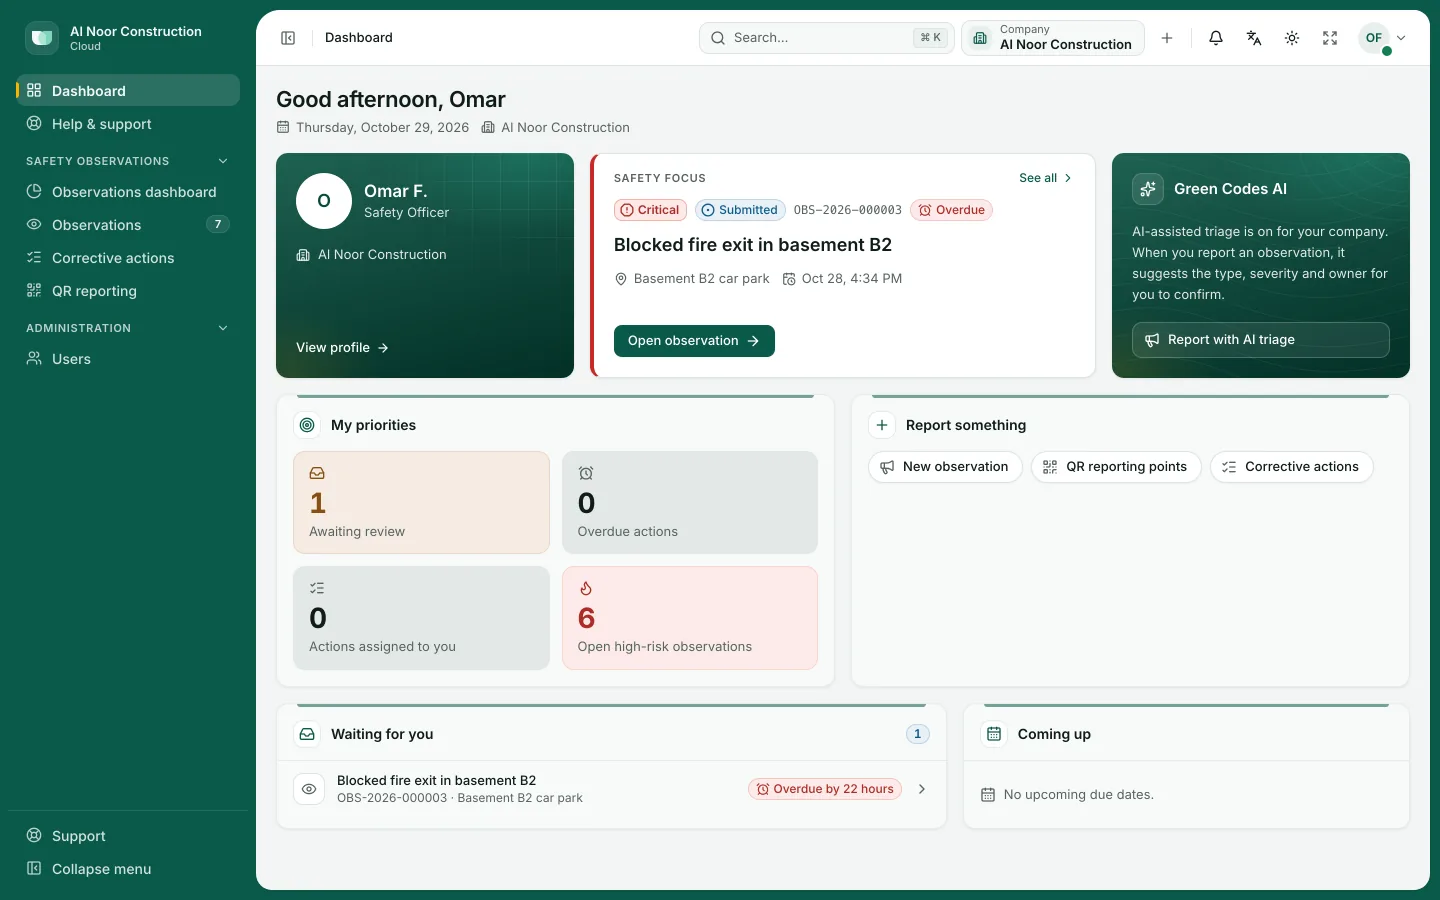
Task: Go to Dashboard in sidebar
Action: (x=128, y=90)
